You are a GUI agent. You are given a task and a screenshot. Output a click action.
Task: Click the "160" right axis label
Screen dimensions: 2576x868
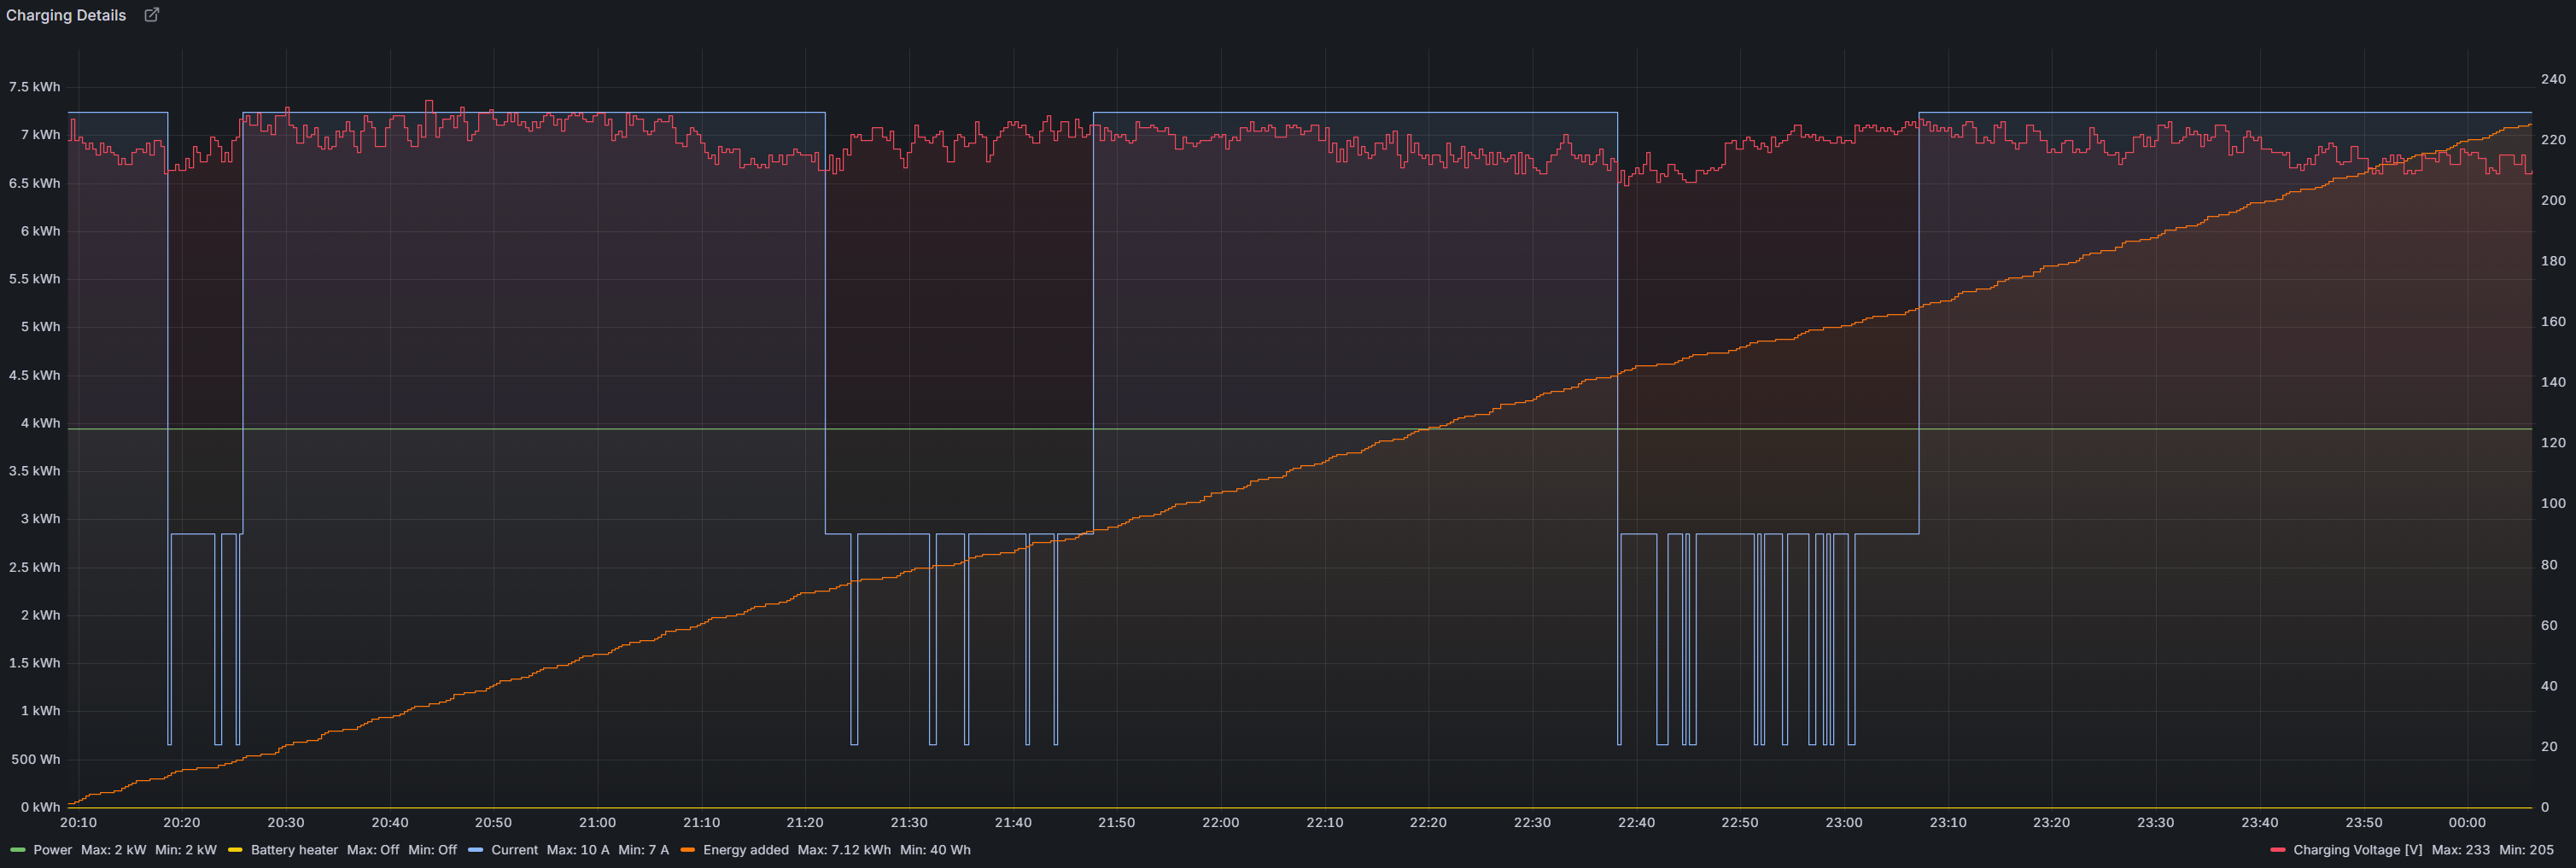coord(2553,322)
